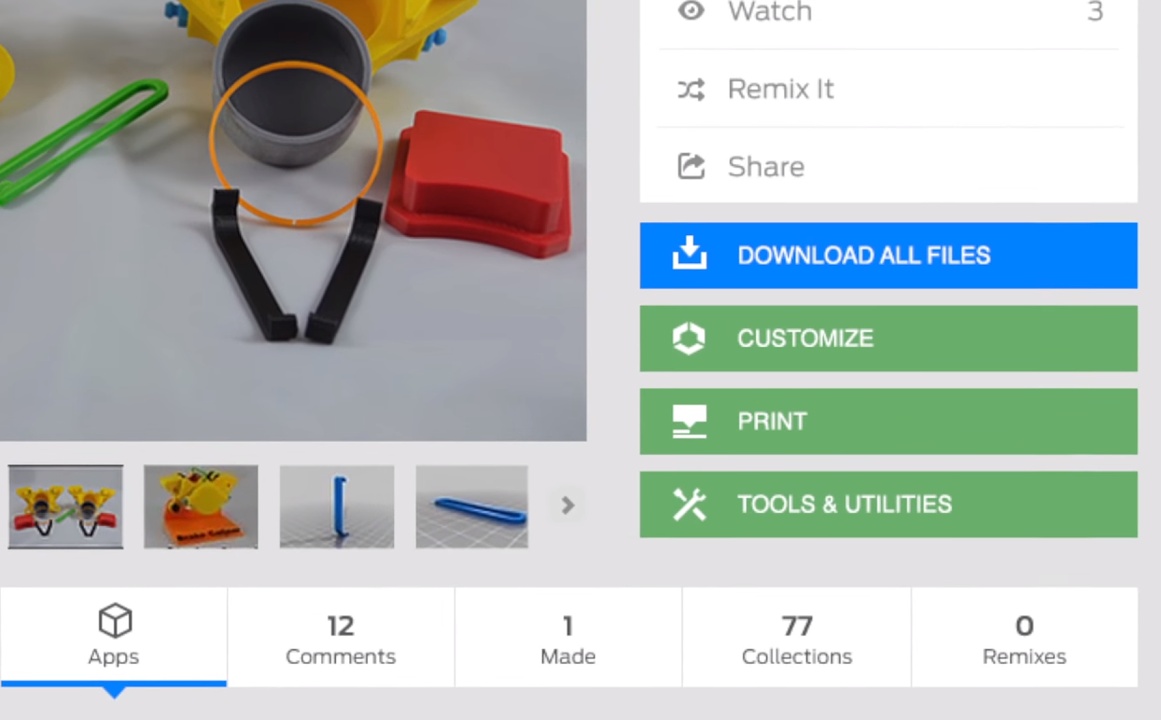This screenshot has height=720, width=1161.
Task: Click the Customize hexagon icon
Action: tap(689, 339)
